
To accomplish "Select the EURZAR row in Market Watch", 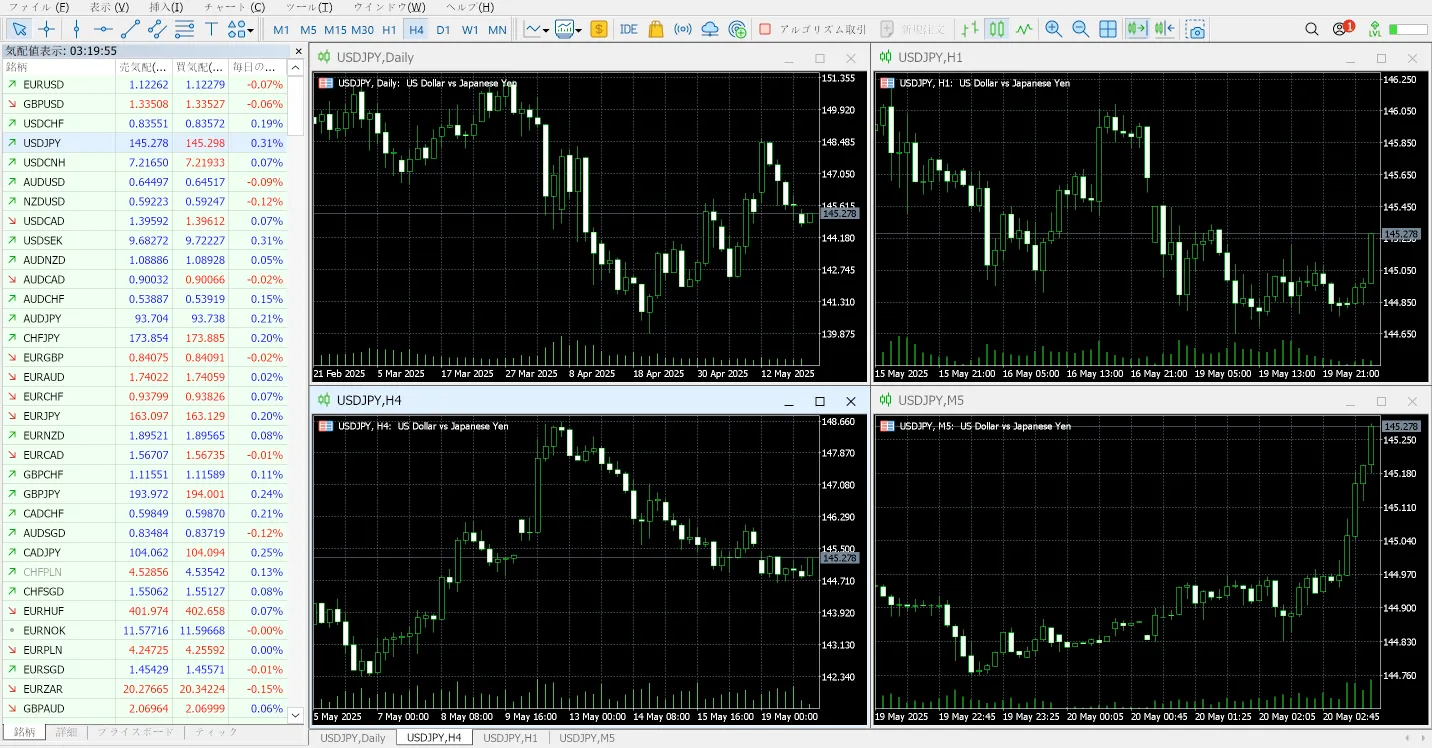I will point(145,689).
